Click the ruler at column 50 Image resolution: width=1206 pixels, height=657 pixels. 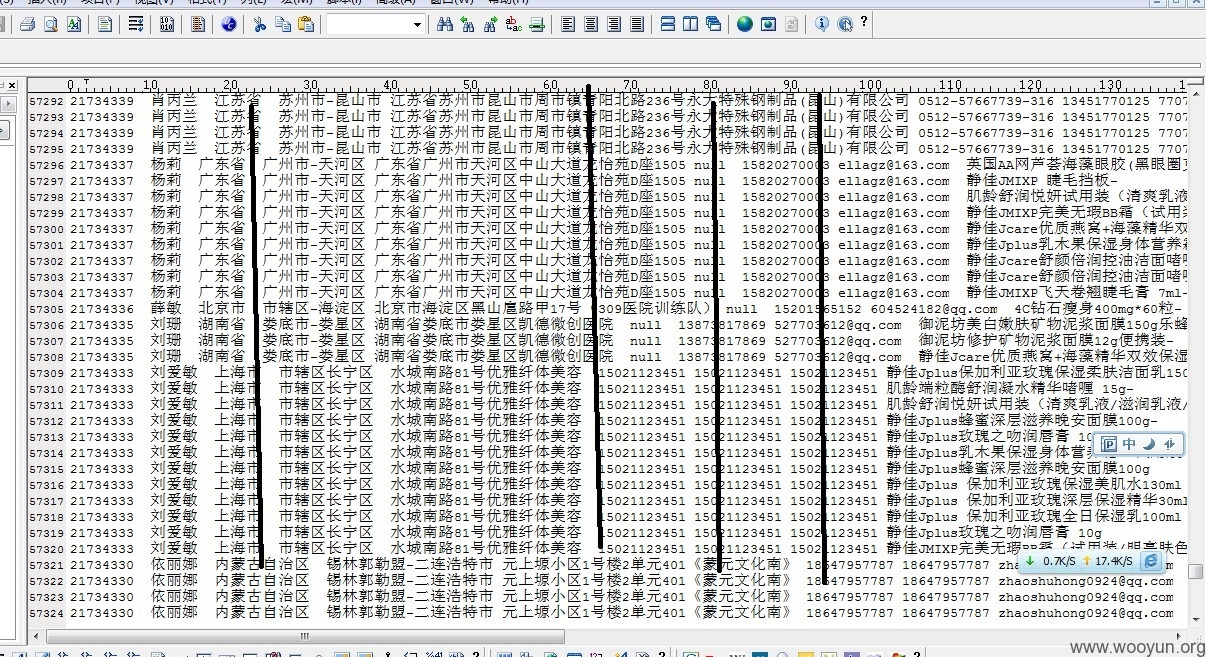tap(471, 86)
